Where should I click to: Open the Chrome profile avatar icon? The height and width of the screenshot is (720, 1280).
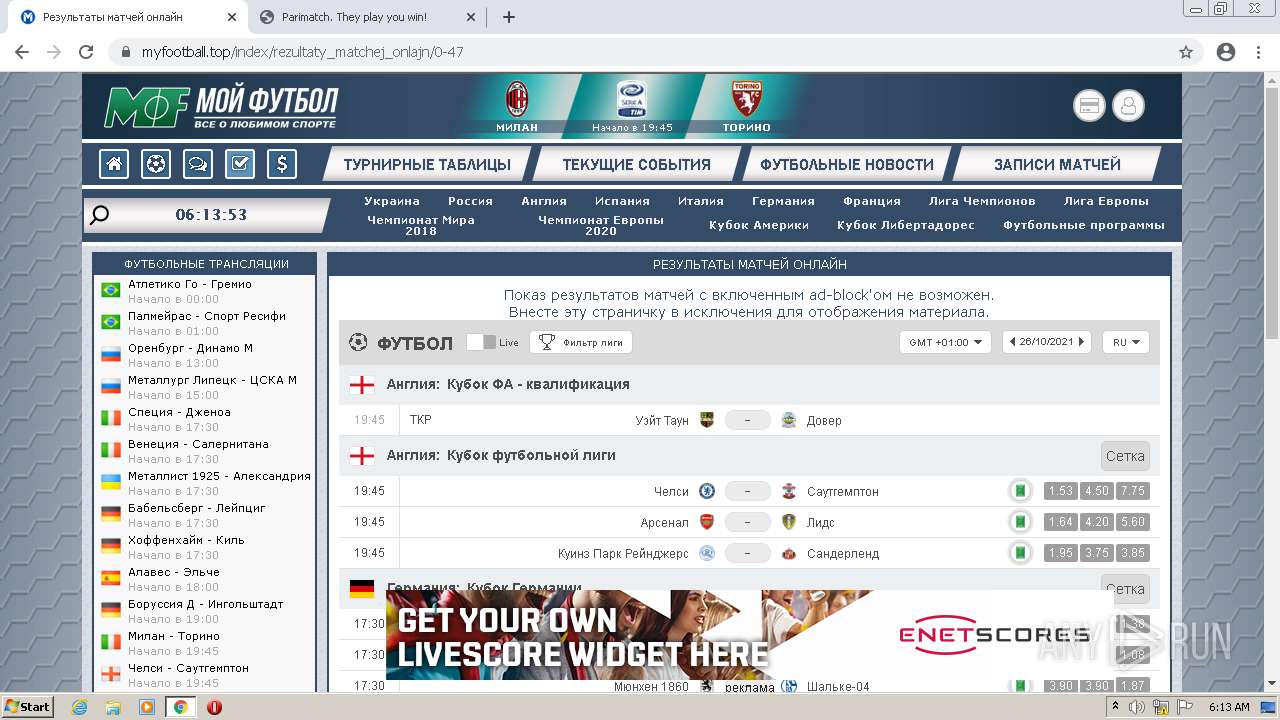tap(1226, 52)
